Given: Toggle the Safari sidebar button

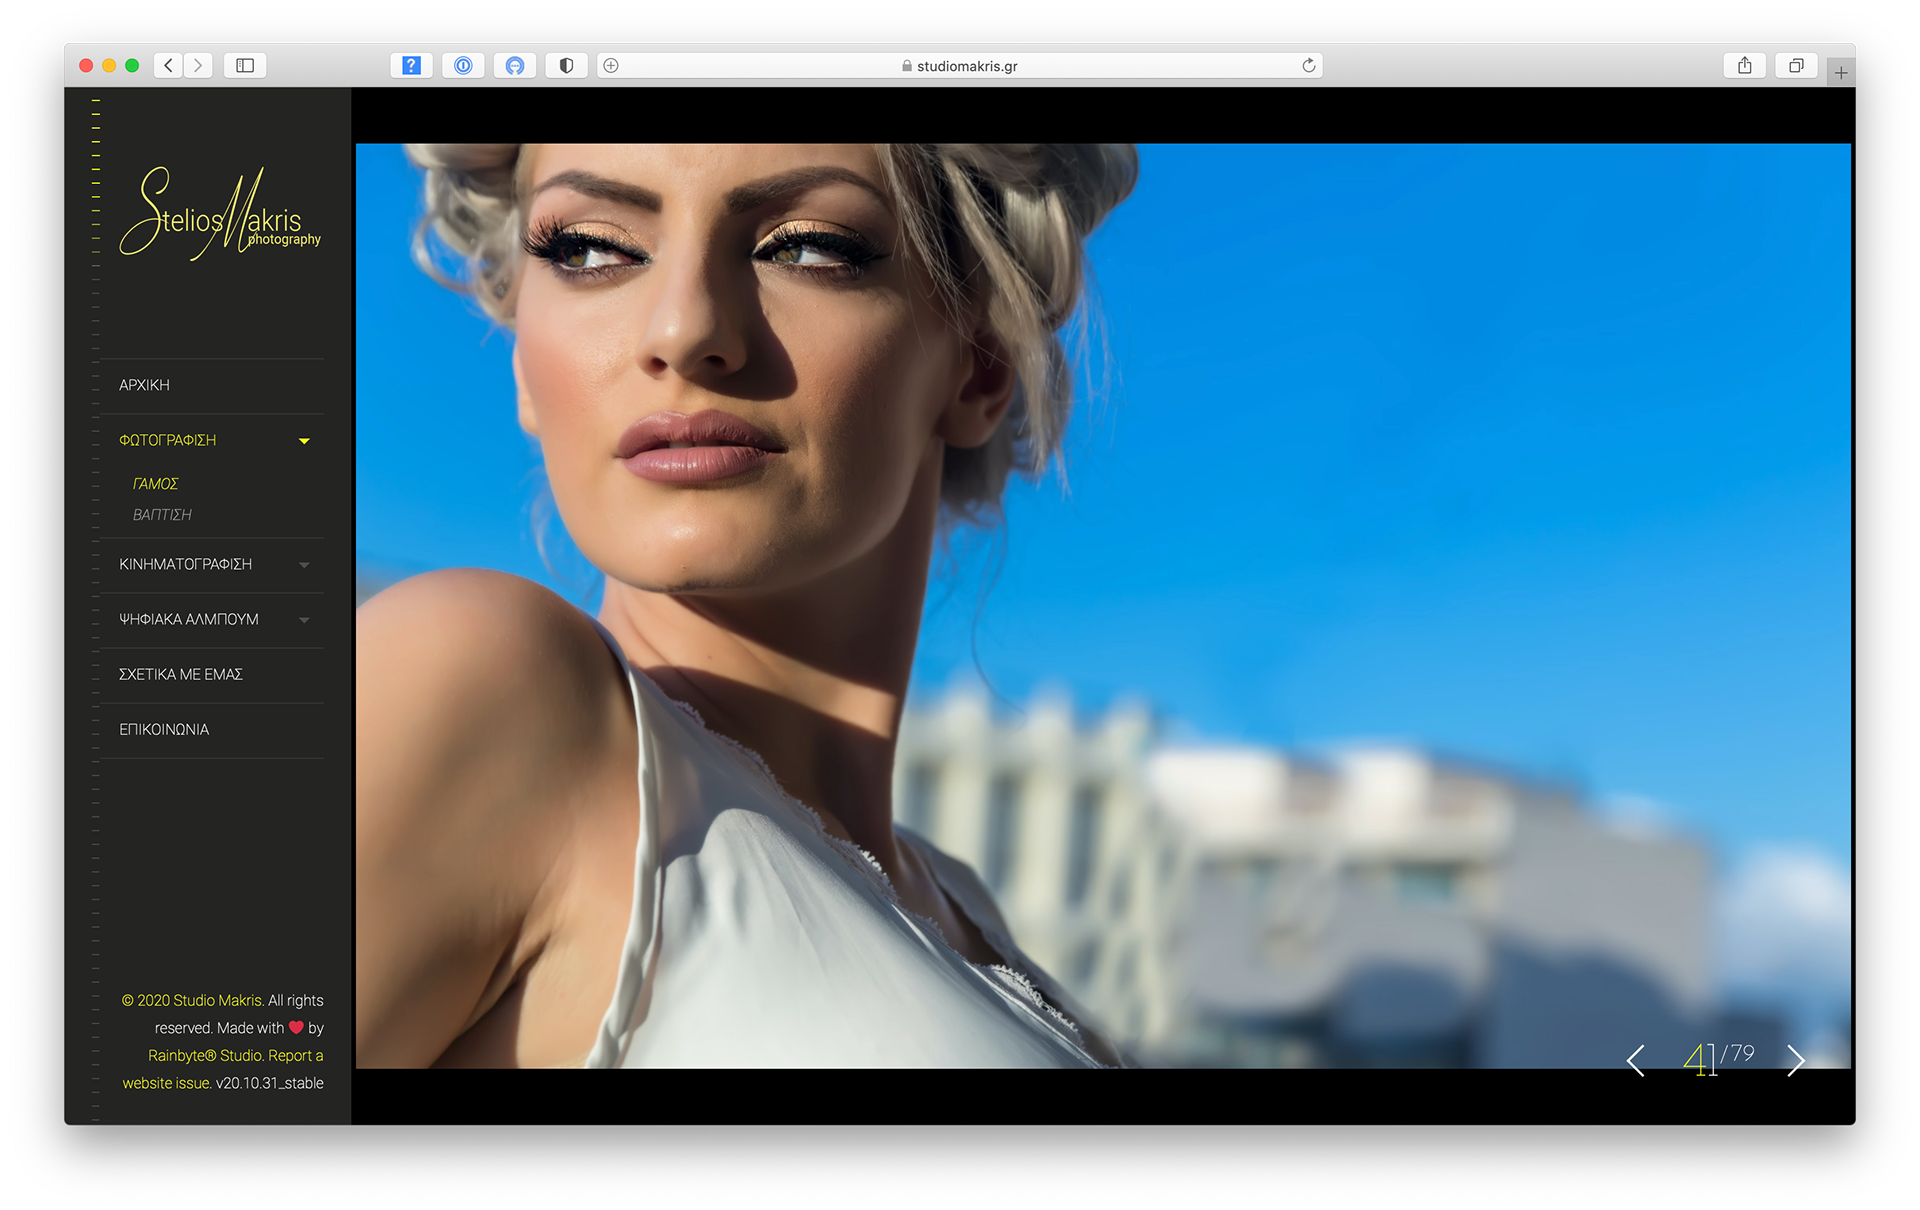Looking at the screenshot, I should [245, 66].
